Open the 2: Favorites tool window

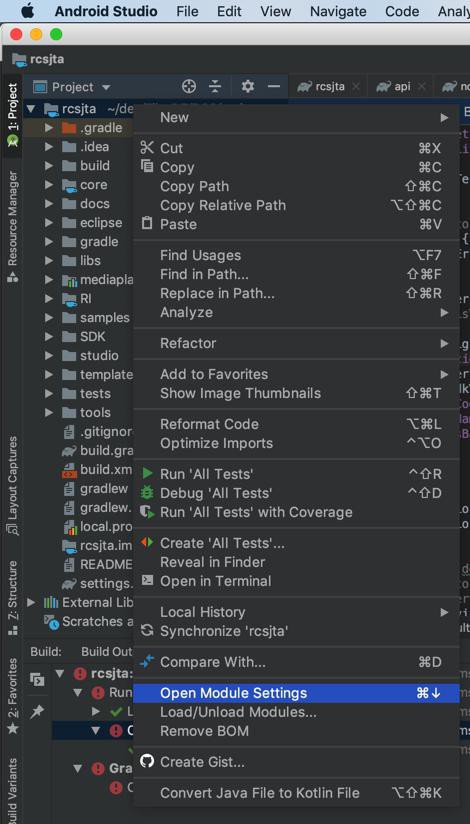(x=12, y=696)
